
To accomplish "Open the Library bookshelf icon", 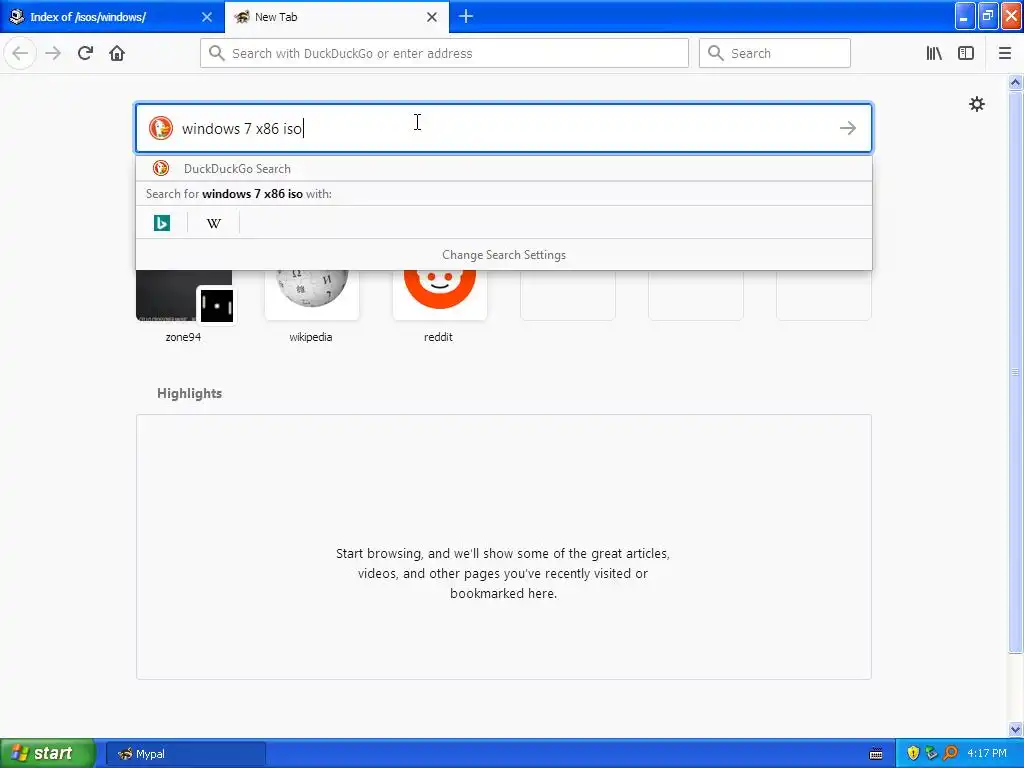I will pos(934,53).
